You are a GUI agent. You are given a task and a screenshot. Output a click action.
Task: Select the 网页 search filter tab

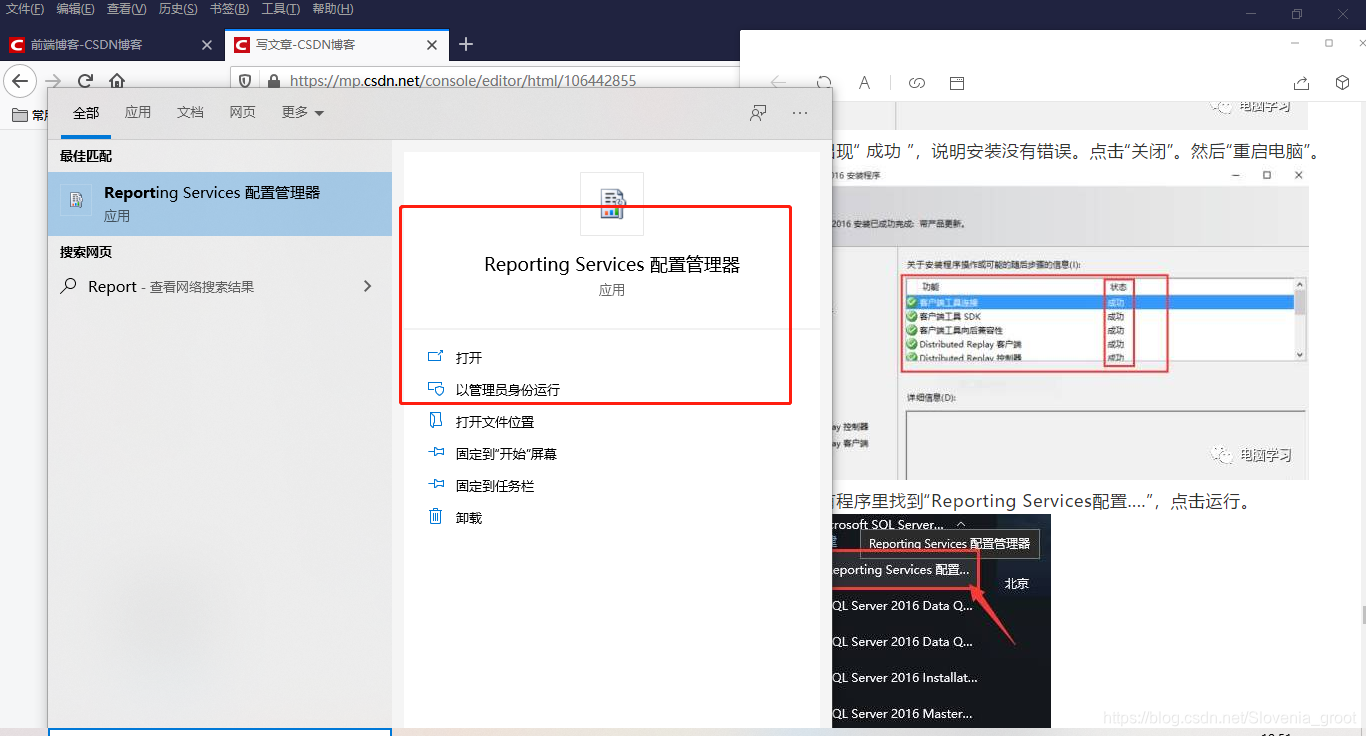[243, 113]
